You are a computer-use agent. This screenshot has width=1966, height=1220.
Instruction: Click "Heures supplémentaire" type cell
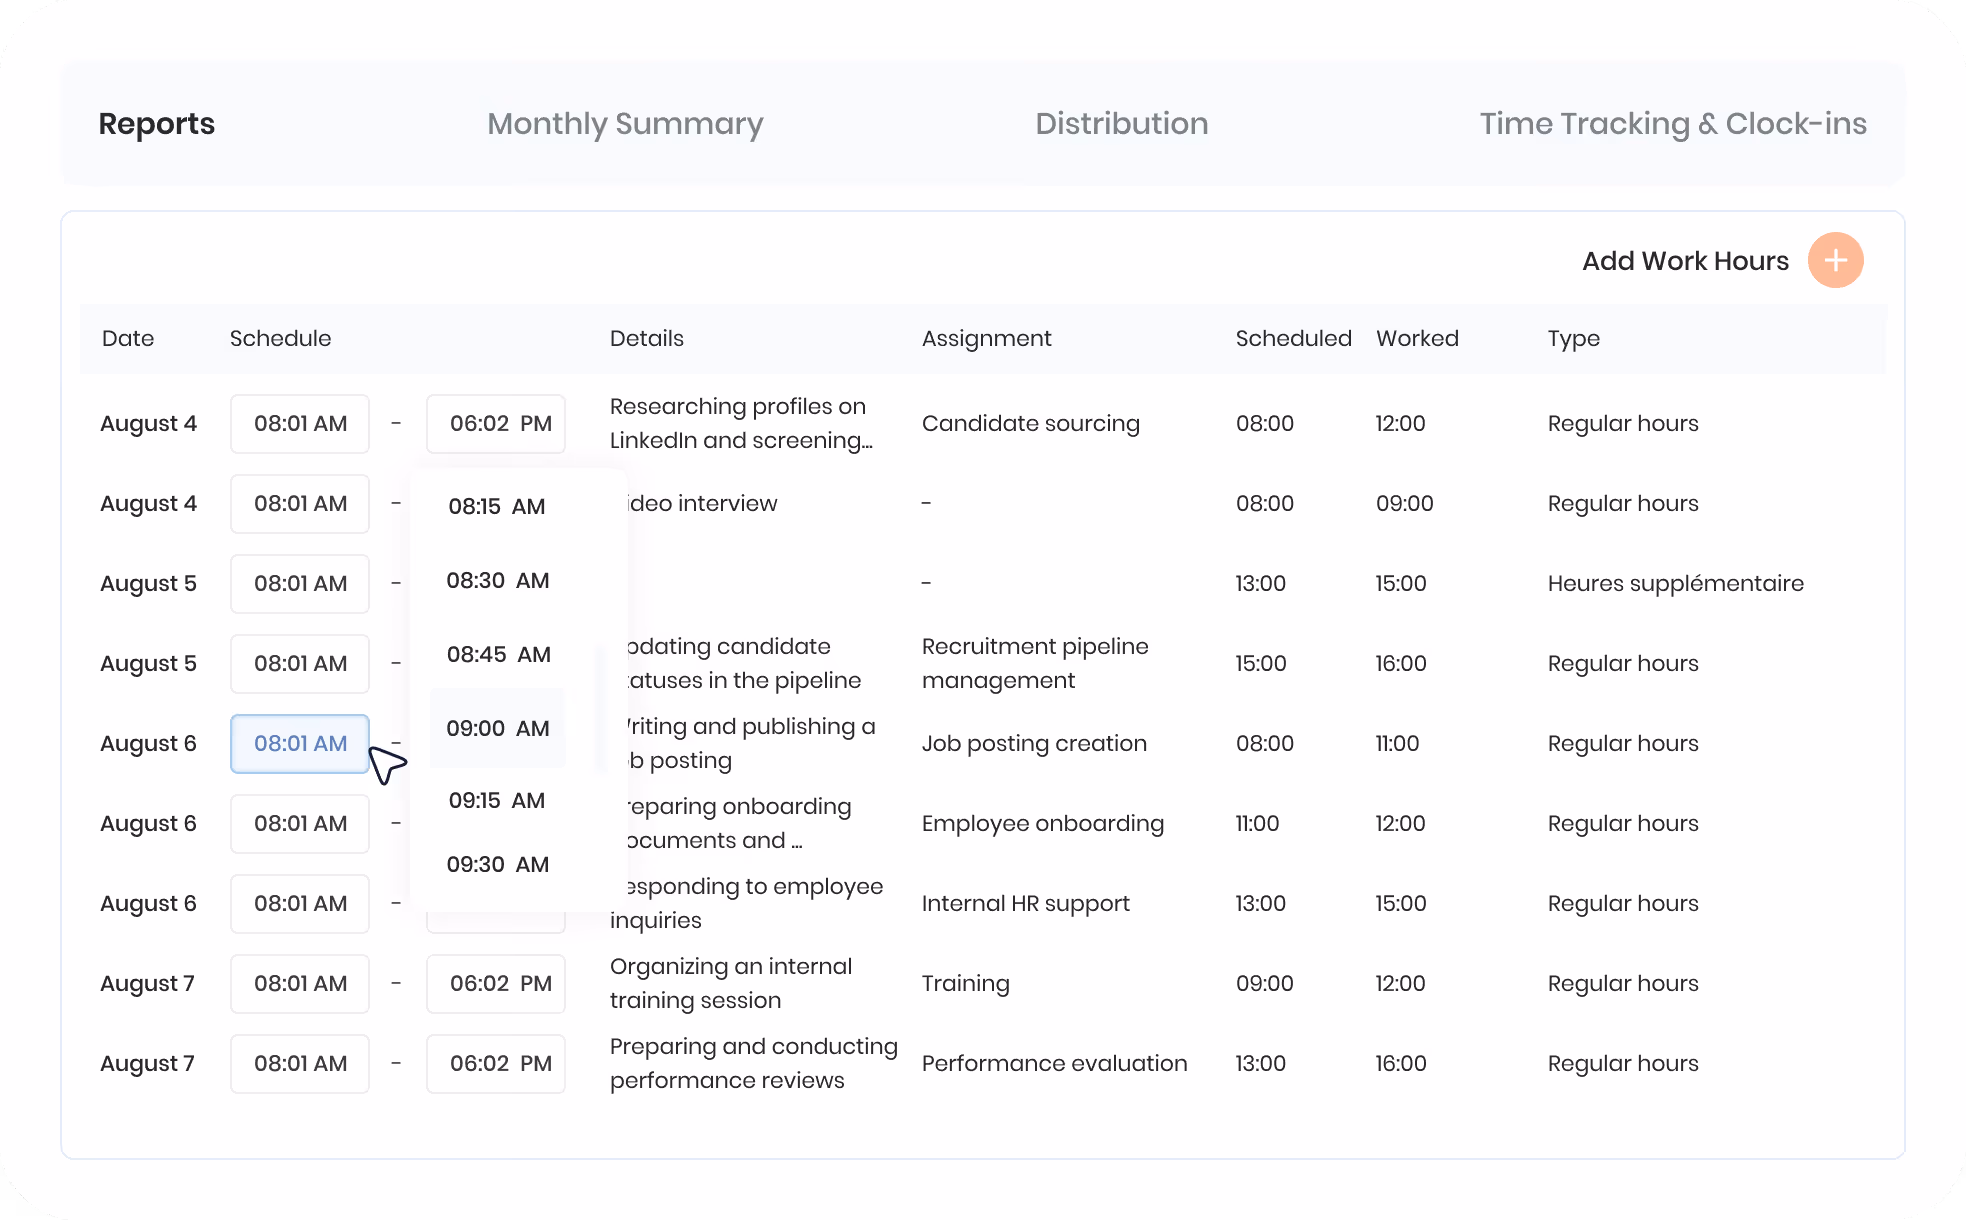coord(1675,584)
